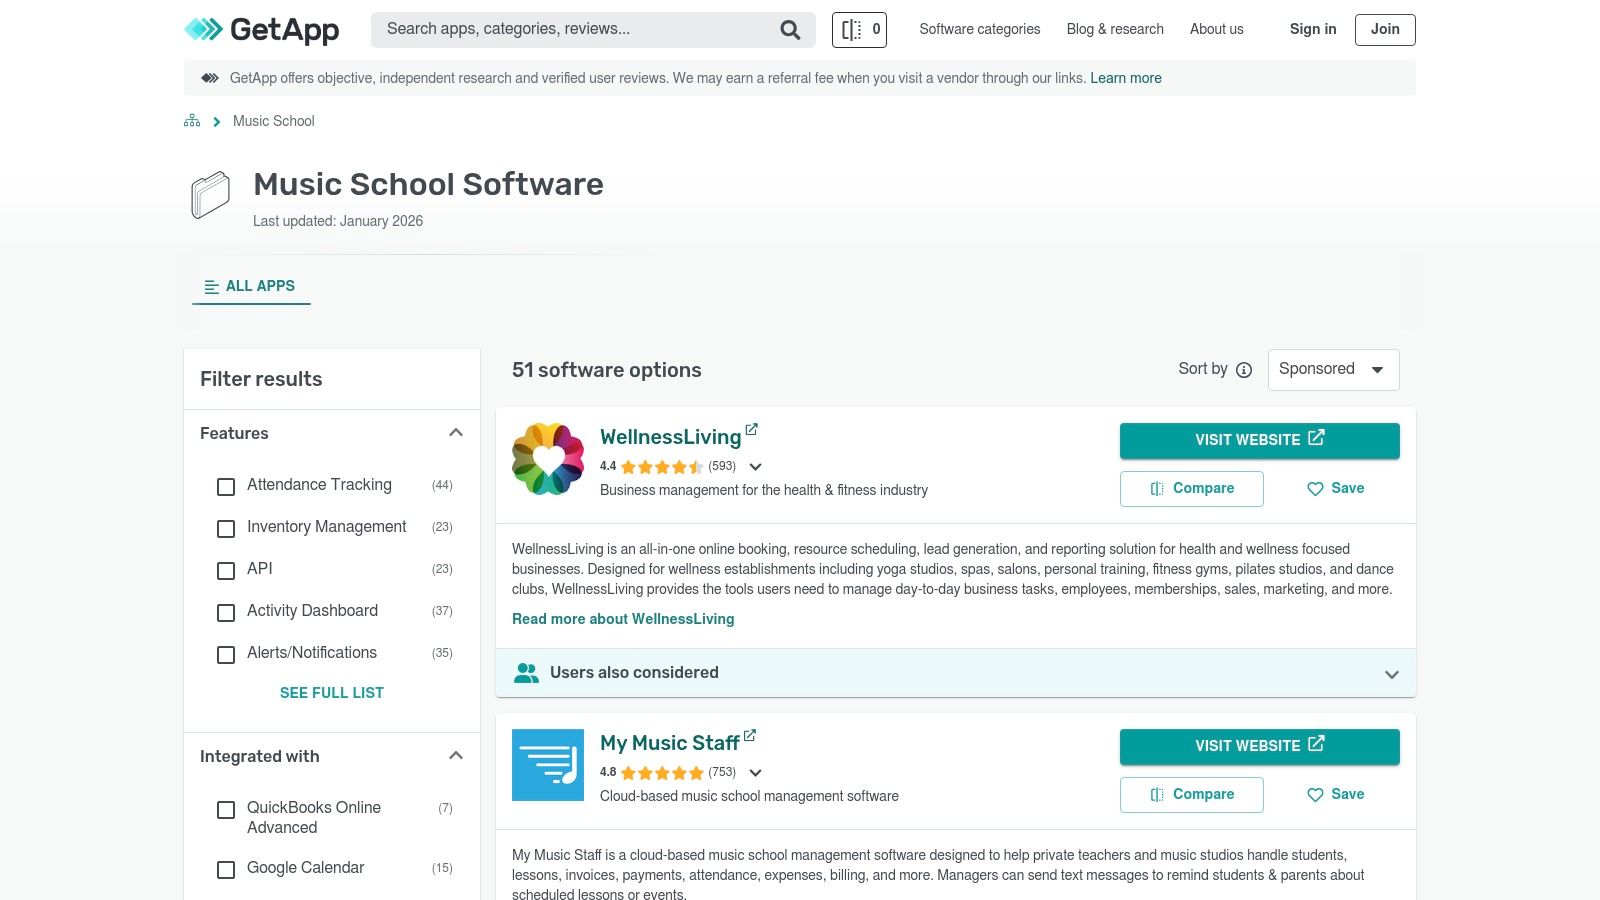Click the GetApp logo

click(x=262, y=30)
